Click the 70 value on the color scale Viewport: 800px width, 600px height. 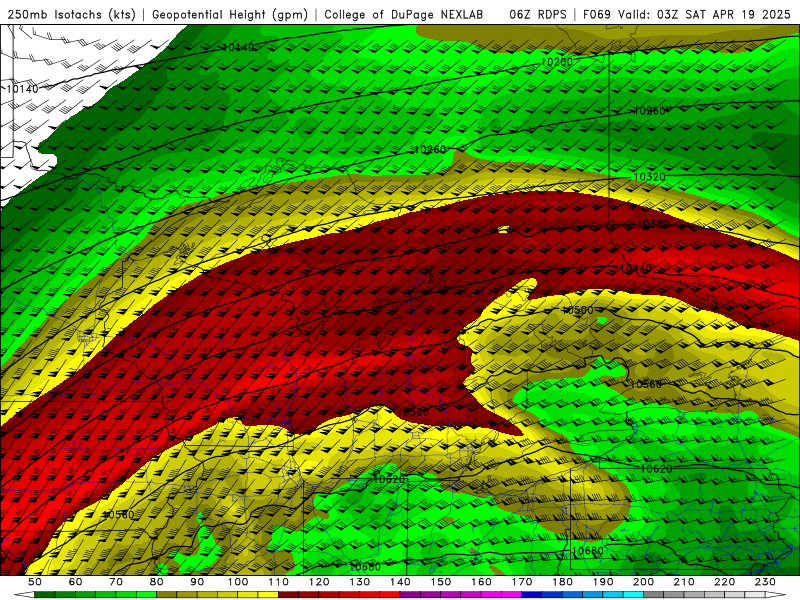tap(116, 582)
